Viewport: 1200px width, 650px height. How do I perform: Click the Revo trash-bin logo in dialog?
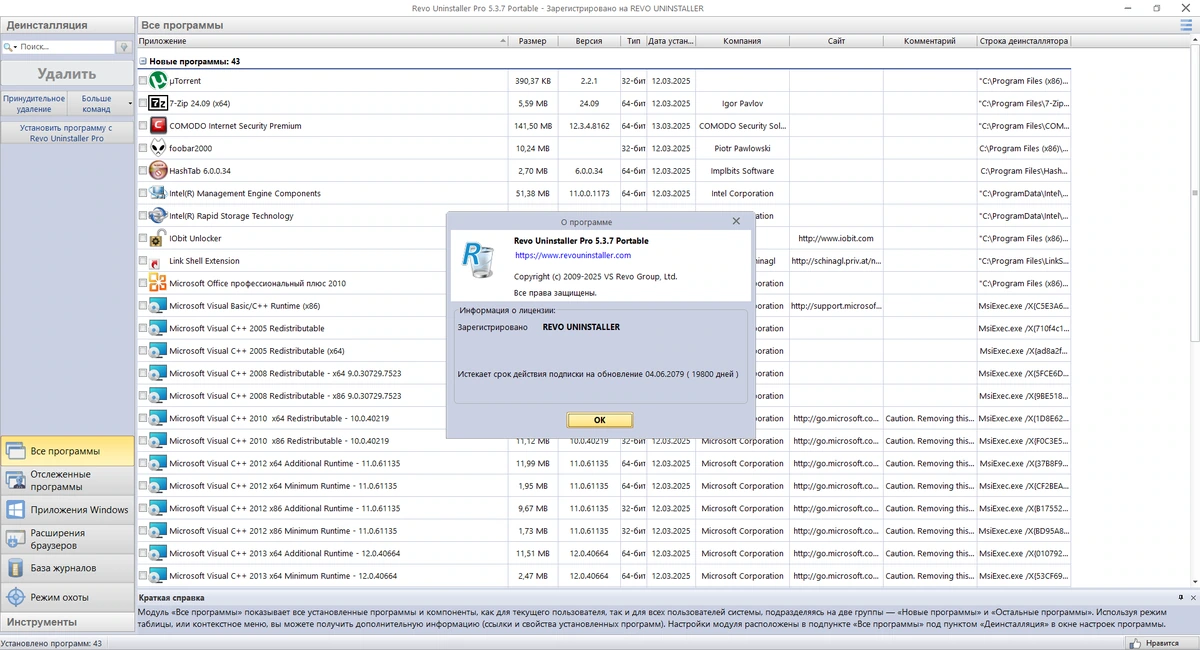(x=478, y=261)
